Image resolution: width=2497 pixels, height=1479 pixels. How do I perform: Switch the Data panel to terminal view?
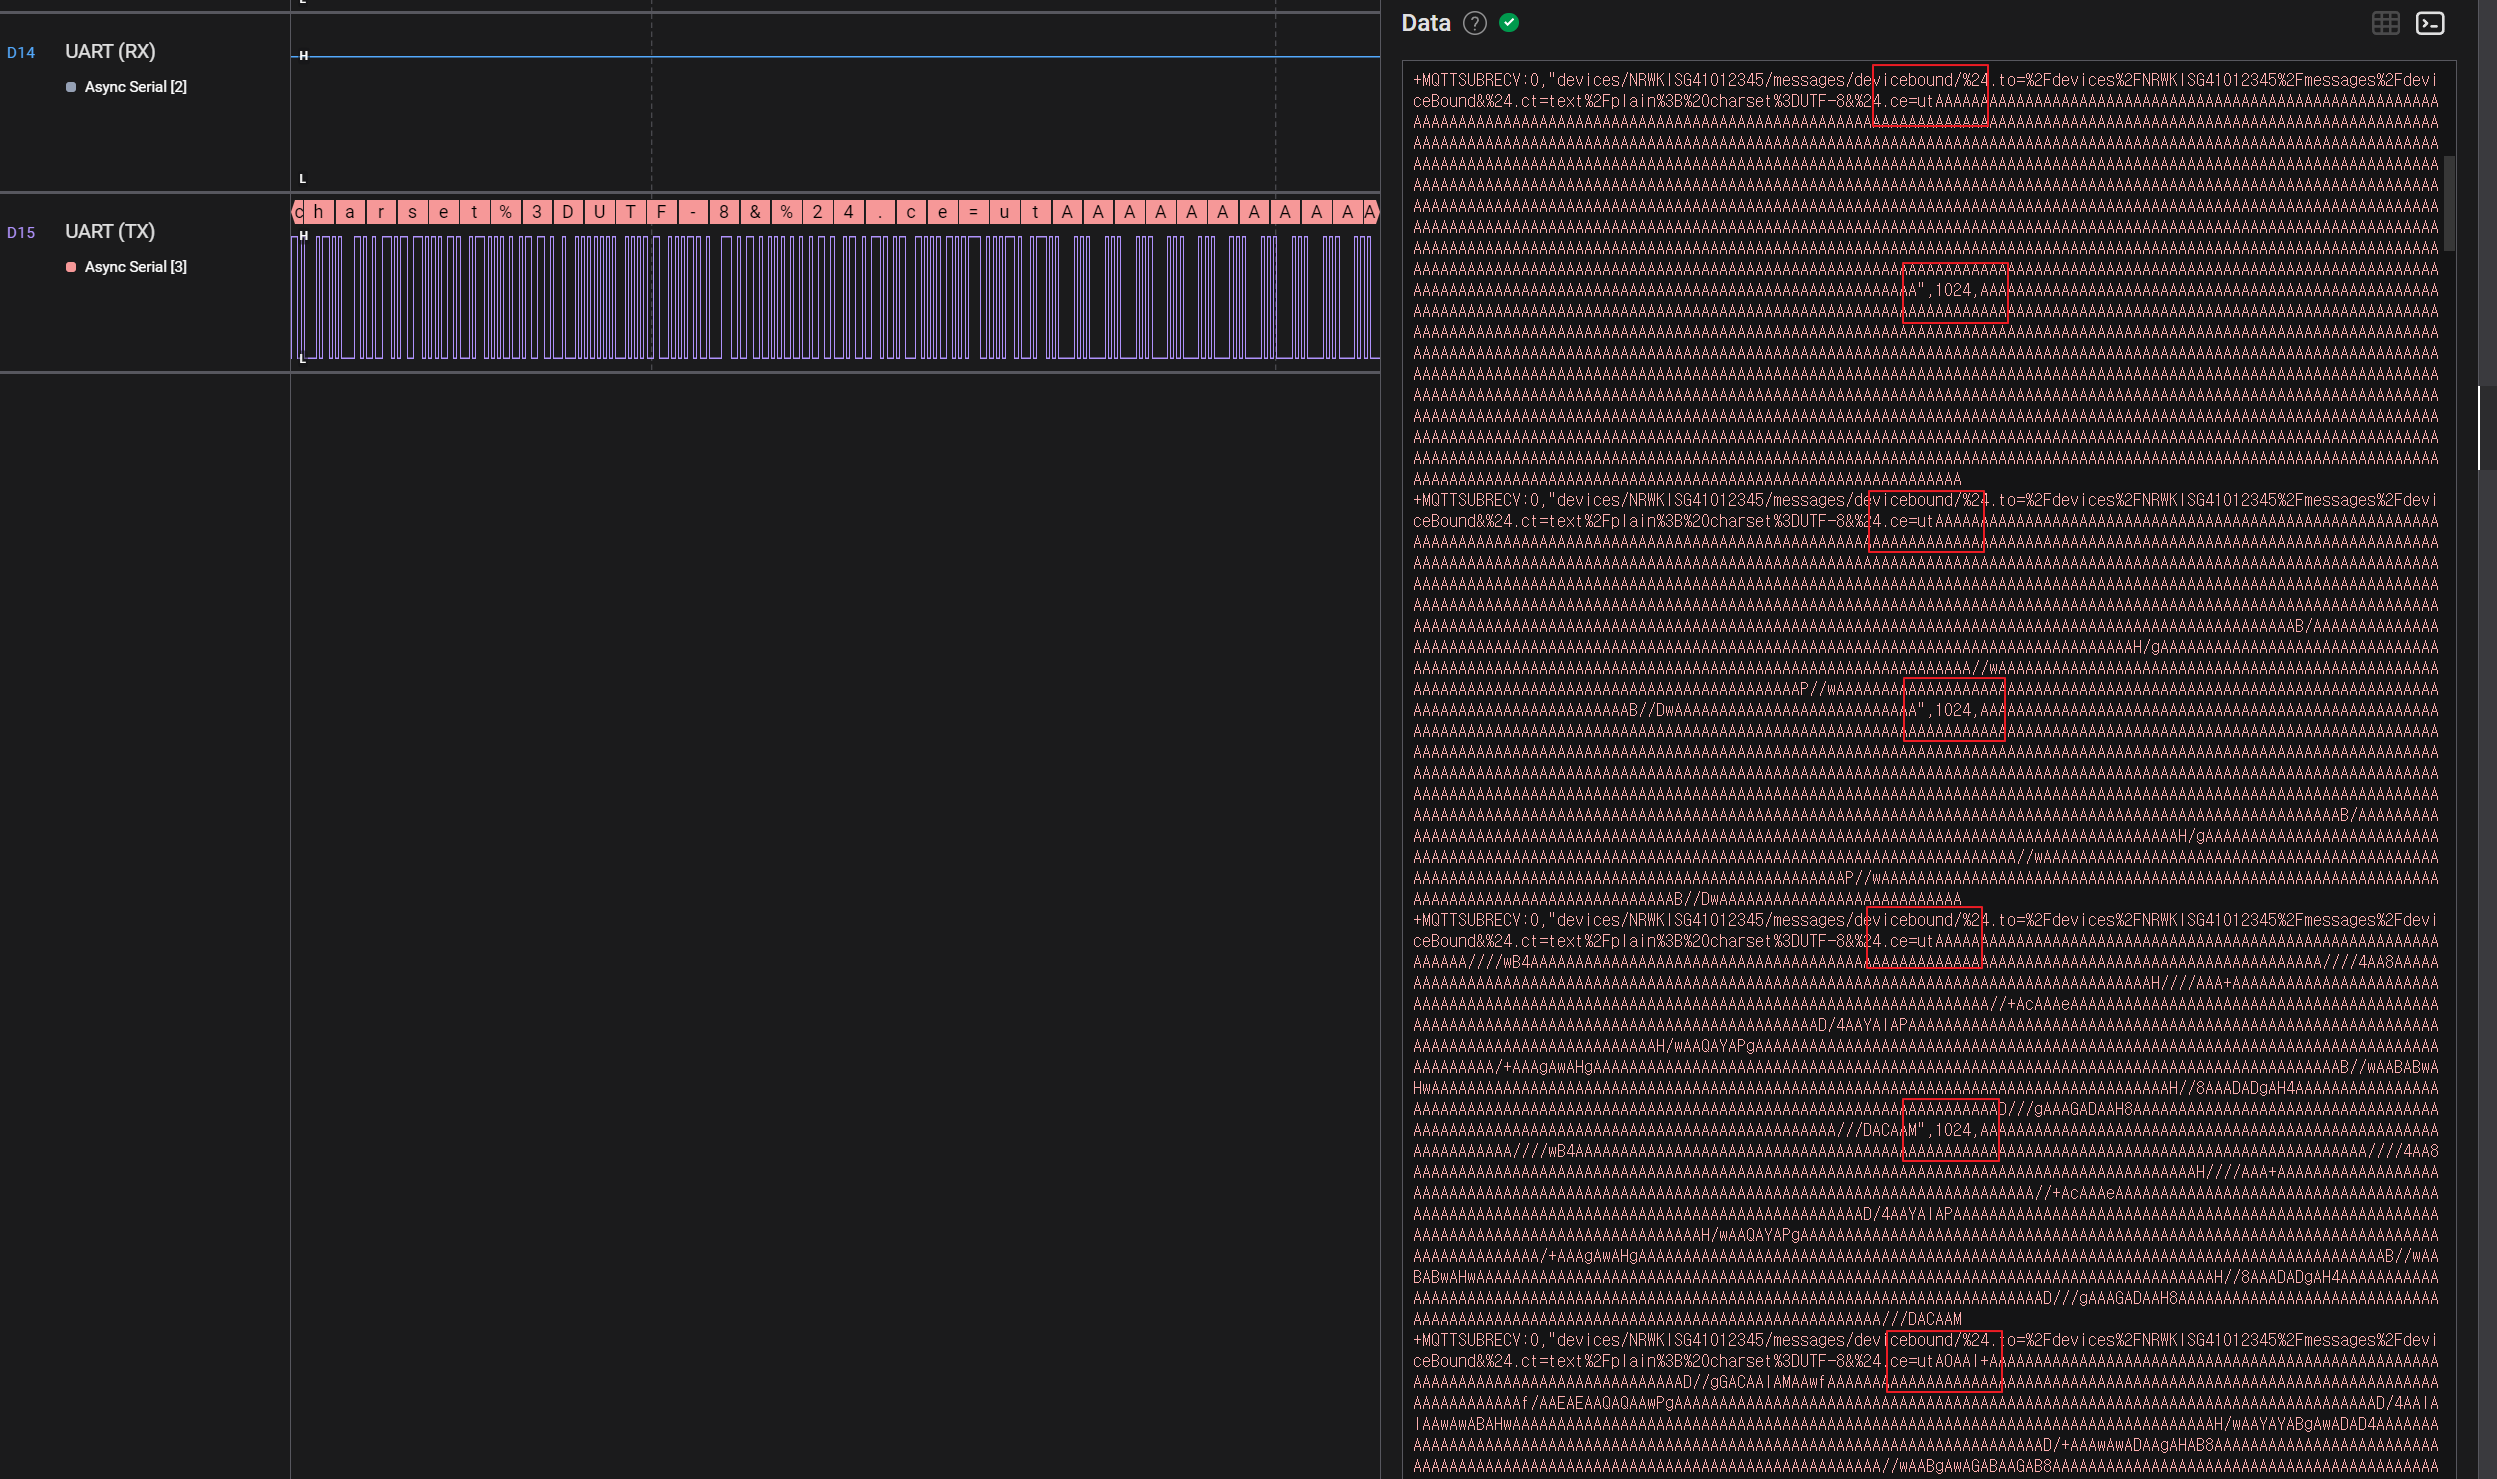(2430, 23)
